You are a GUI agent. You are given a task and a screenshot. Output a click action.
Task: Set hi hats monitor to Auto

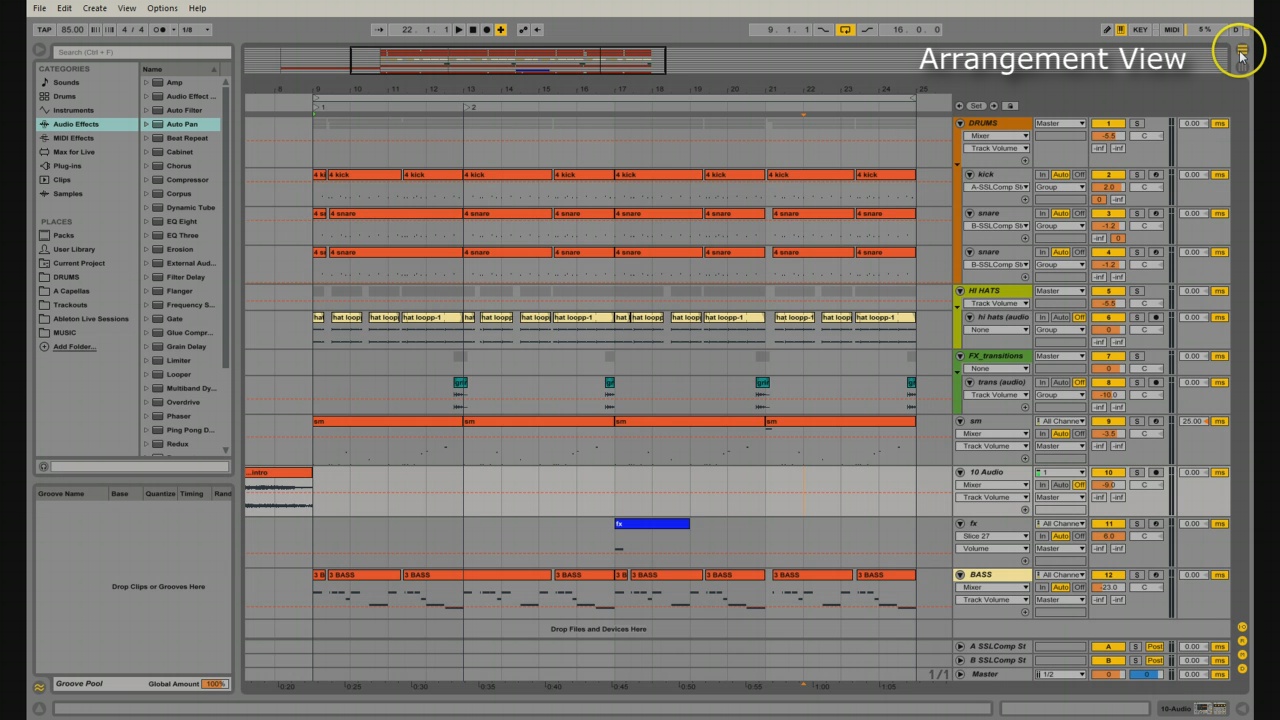[x=1061, y=318]
